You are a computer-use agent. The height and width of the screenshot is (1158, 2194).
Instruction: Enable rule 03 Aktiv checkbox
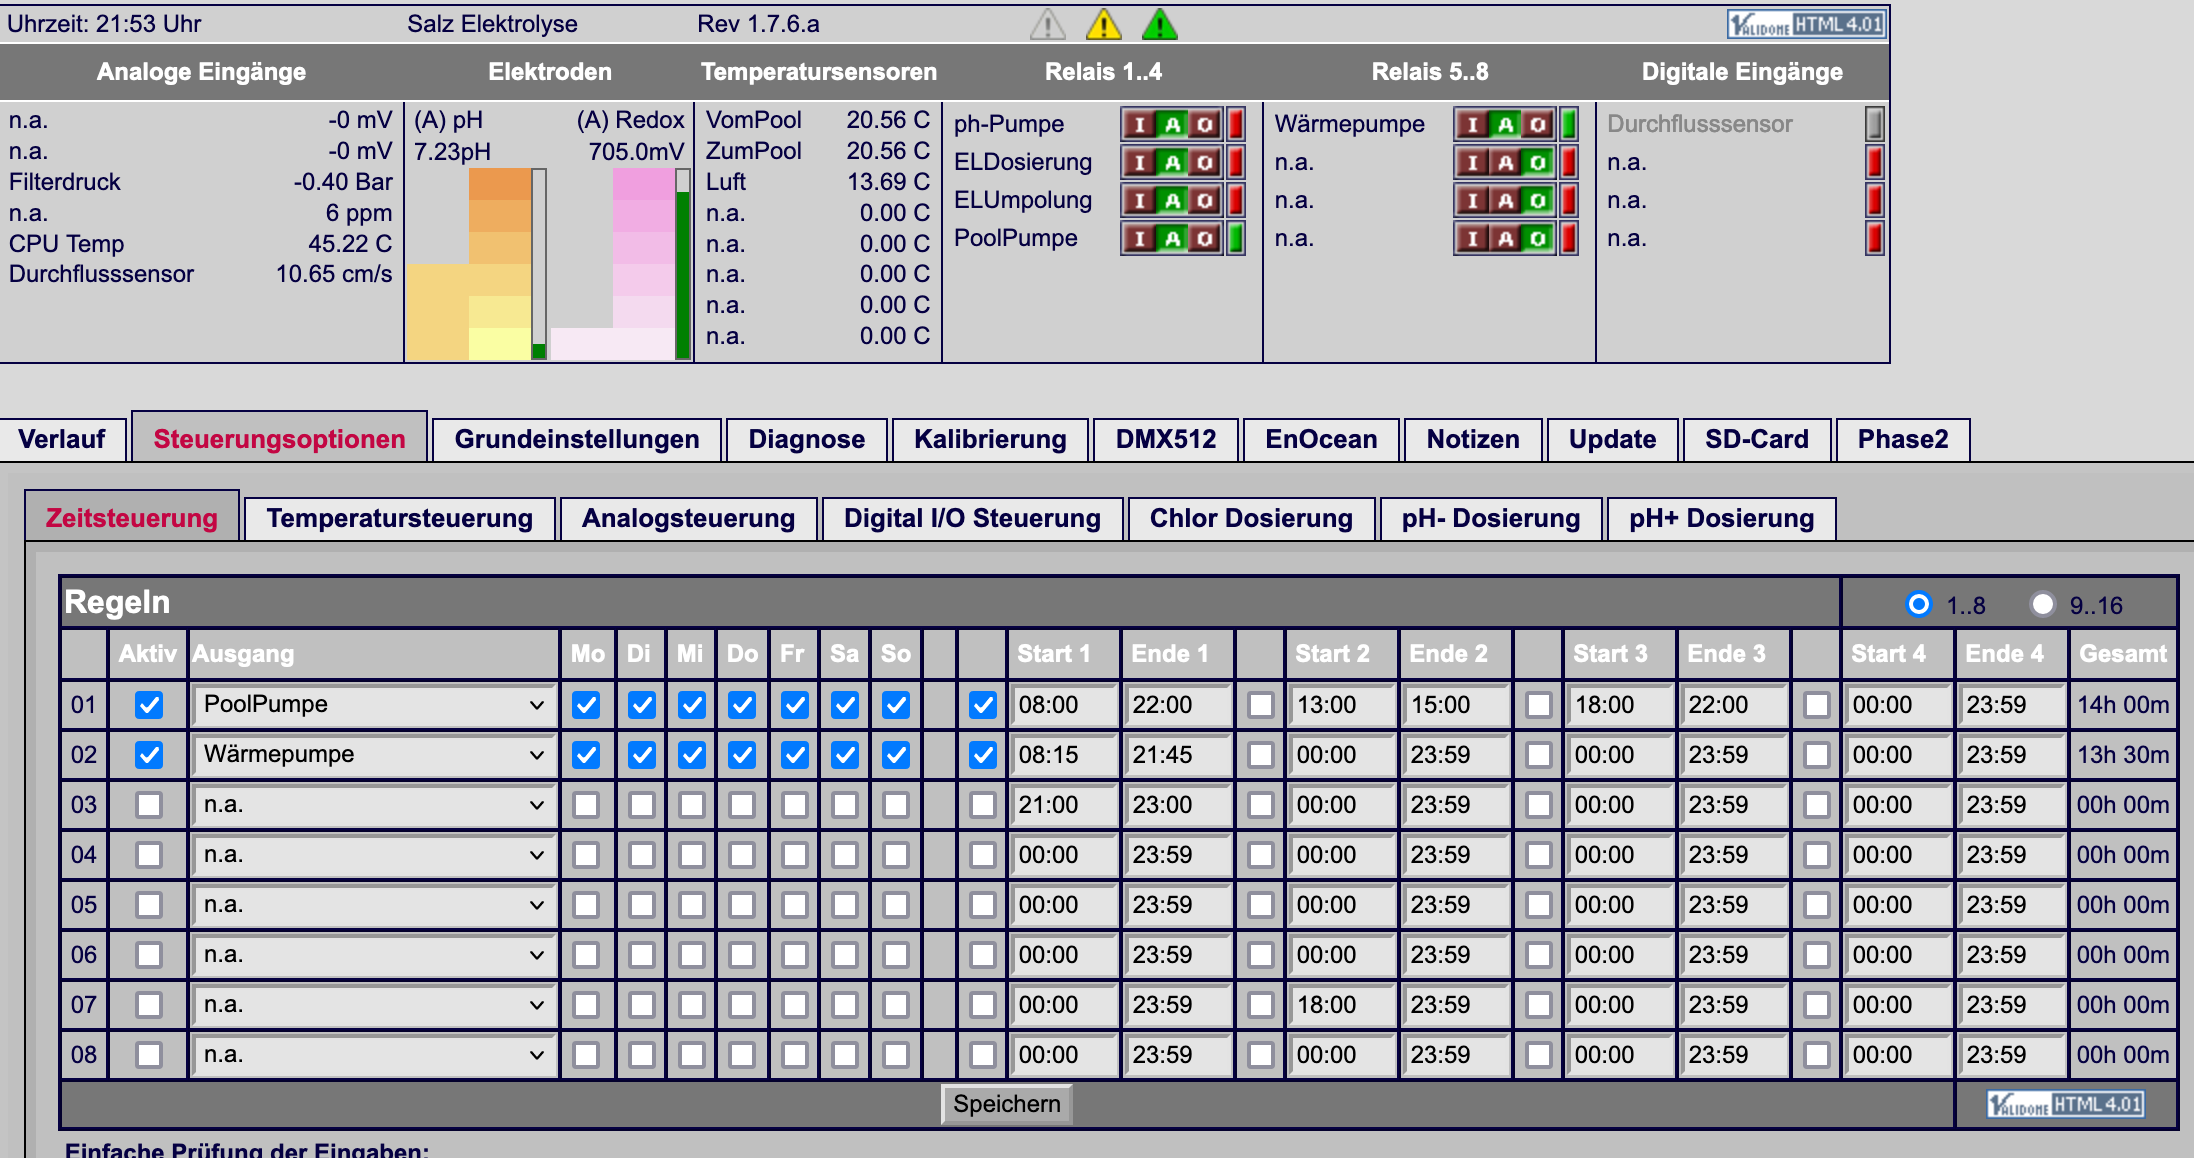pos(149,805)
